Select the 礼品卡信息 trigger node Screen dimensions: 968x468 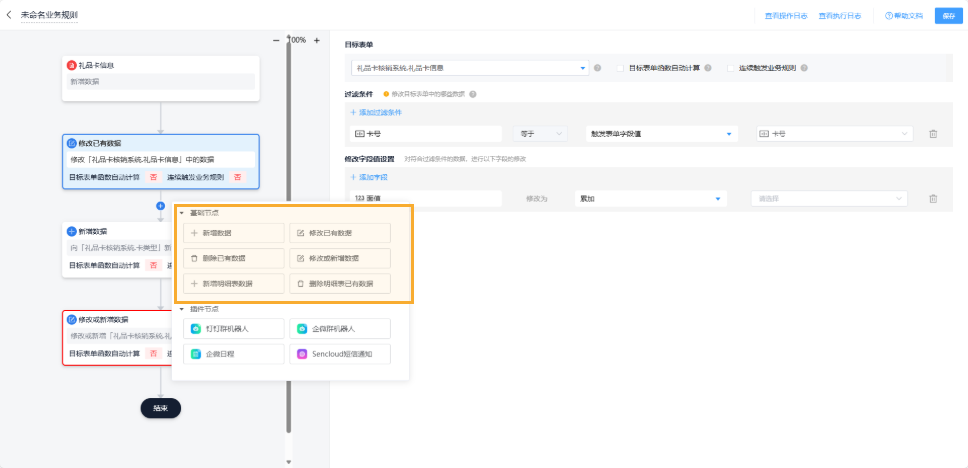161,78
